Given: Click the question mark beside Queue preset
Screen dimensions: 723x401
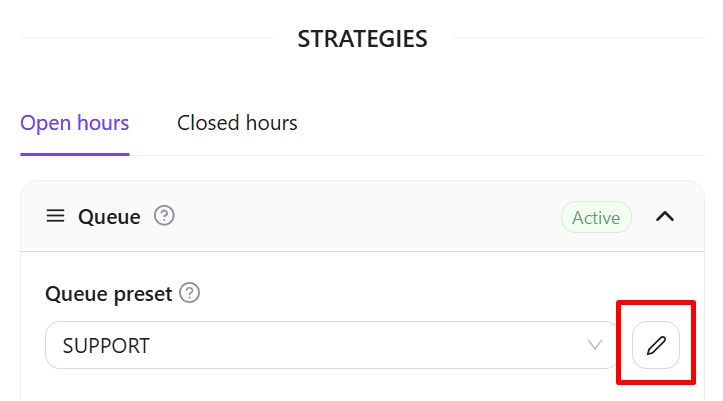Looking at the screenshot, I should click(x=190, y=294).
